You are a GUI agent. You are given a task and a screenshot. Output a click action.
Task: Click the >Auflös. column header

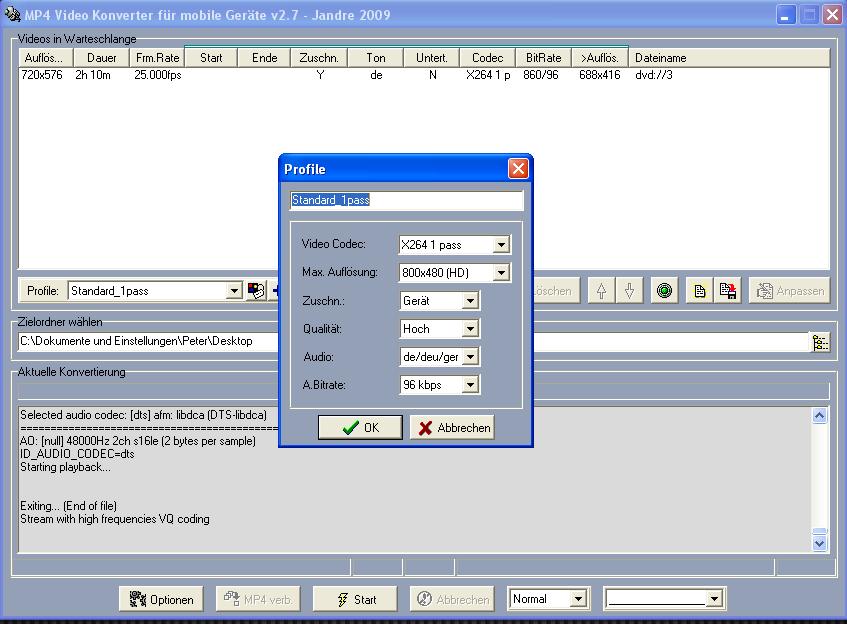[x=600, y=58]
